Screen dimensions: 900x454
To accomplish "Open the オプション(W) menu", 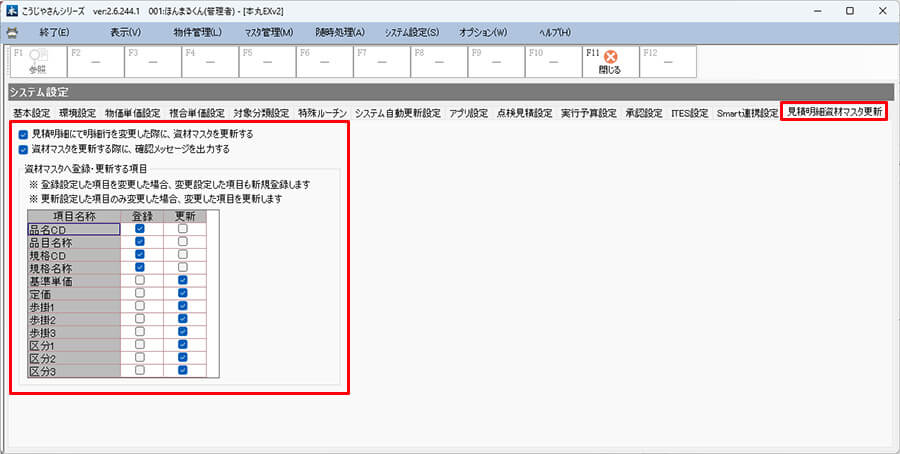I will 483,32.
